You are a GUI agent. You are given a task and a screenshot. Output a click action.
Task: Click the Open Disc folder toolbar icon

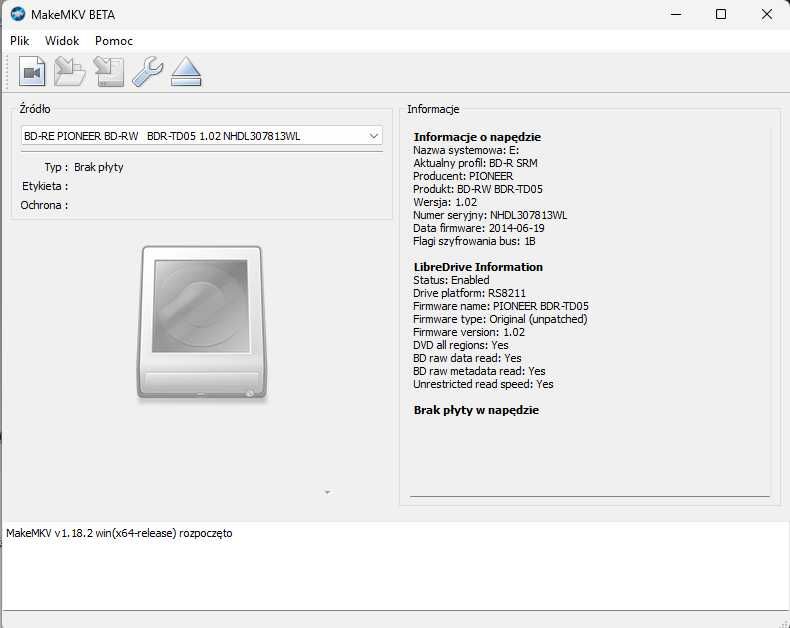tap(70, 72)
